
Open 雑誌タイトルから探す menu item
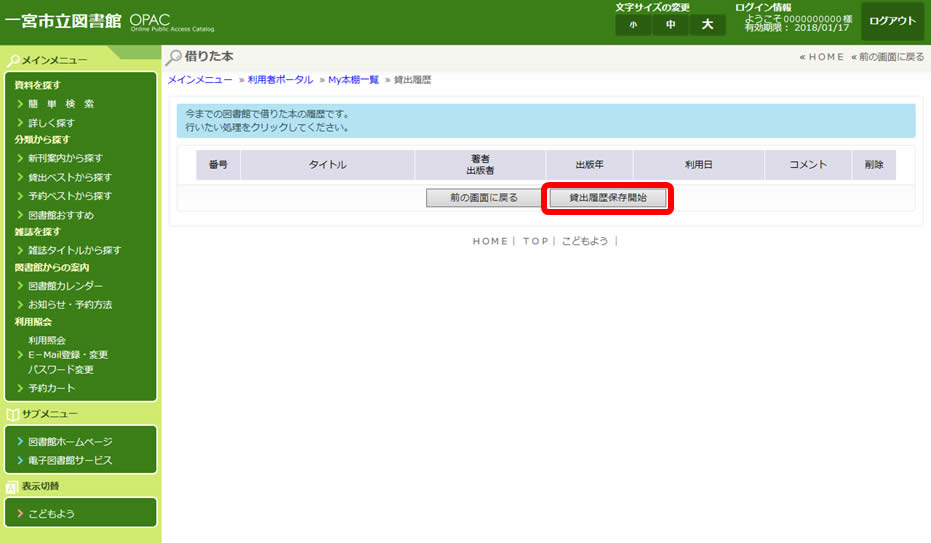pos(75,250)
